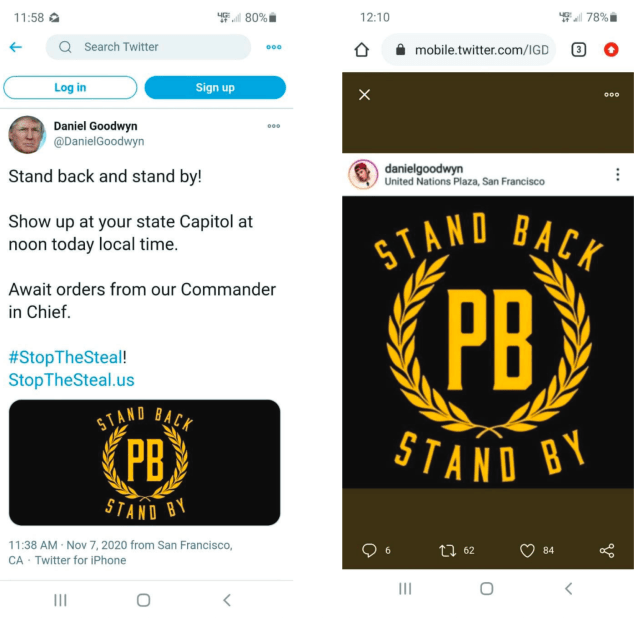Close the image viewer with the X
The height and width of the screenshot is (618, 641).
[x=364, y=95]
